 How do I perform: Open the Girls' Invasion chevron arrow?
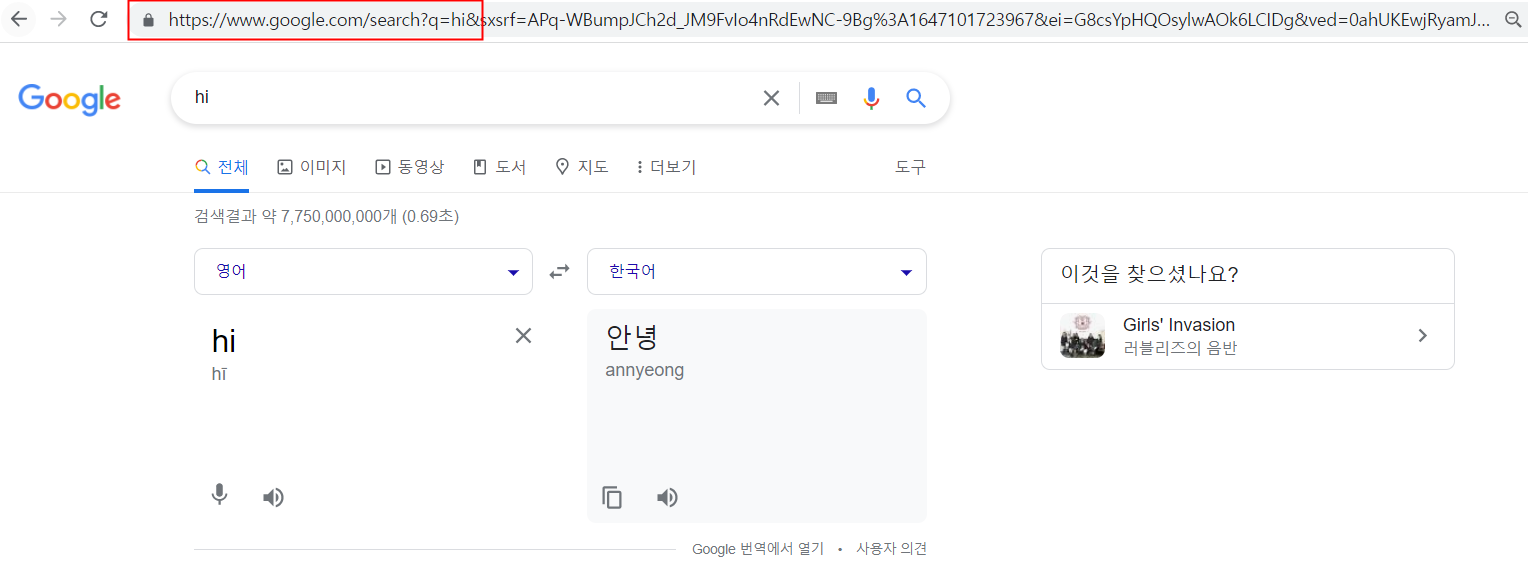[1422, 336]
